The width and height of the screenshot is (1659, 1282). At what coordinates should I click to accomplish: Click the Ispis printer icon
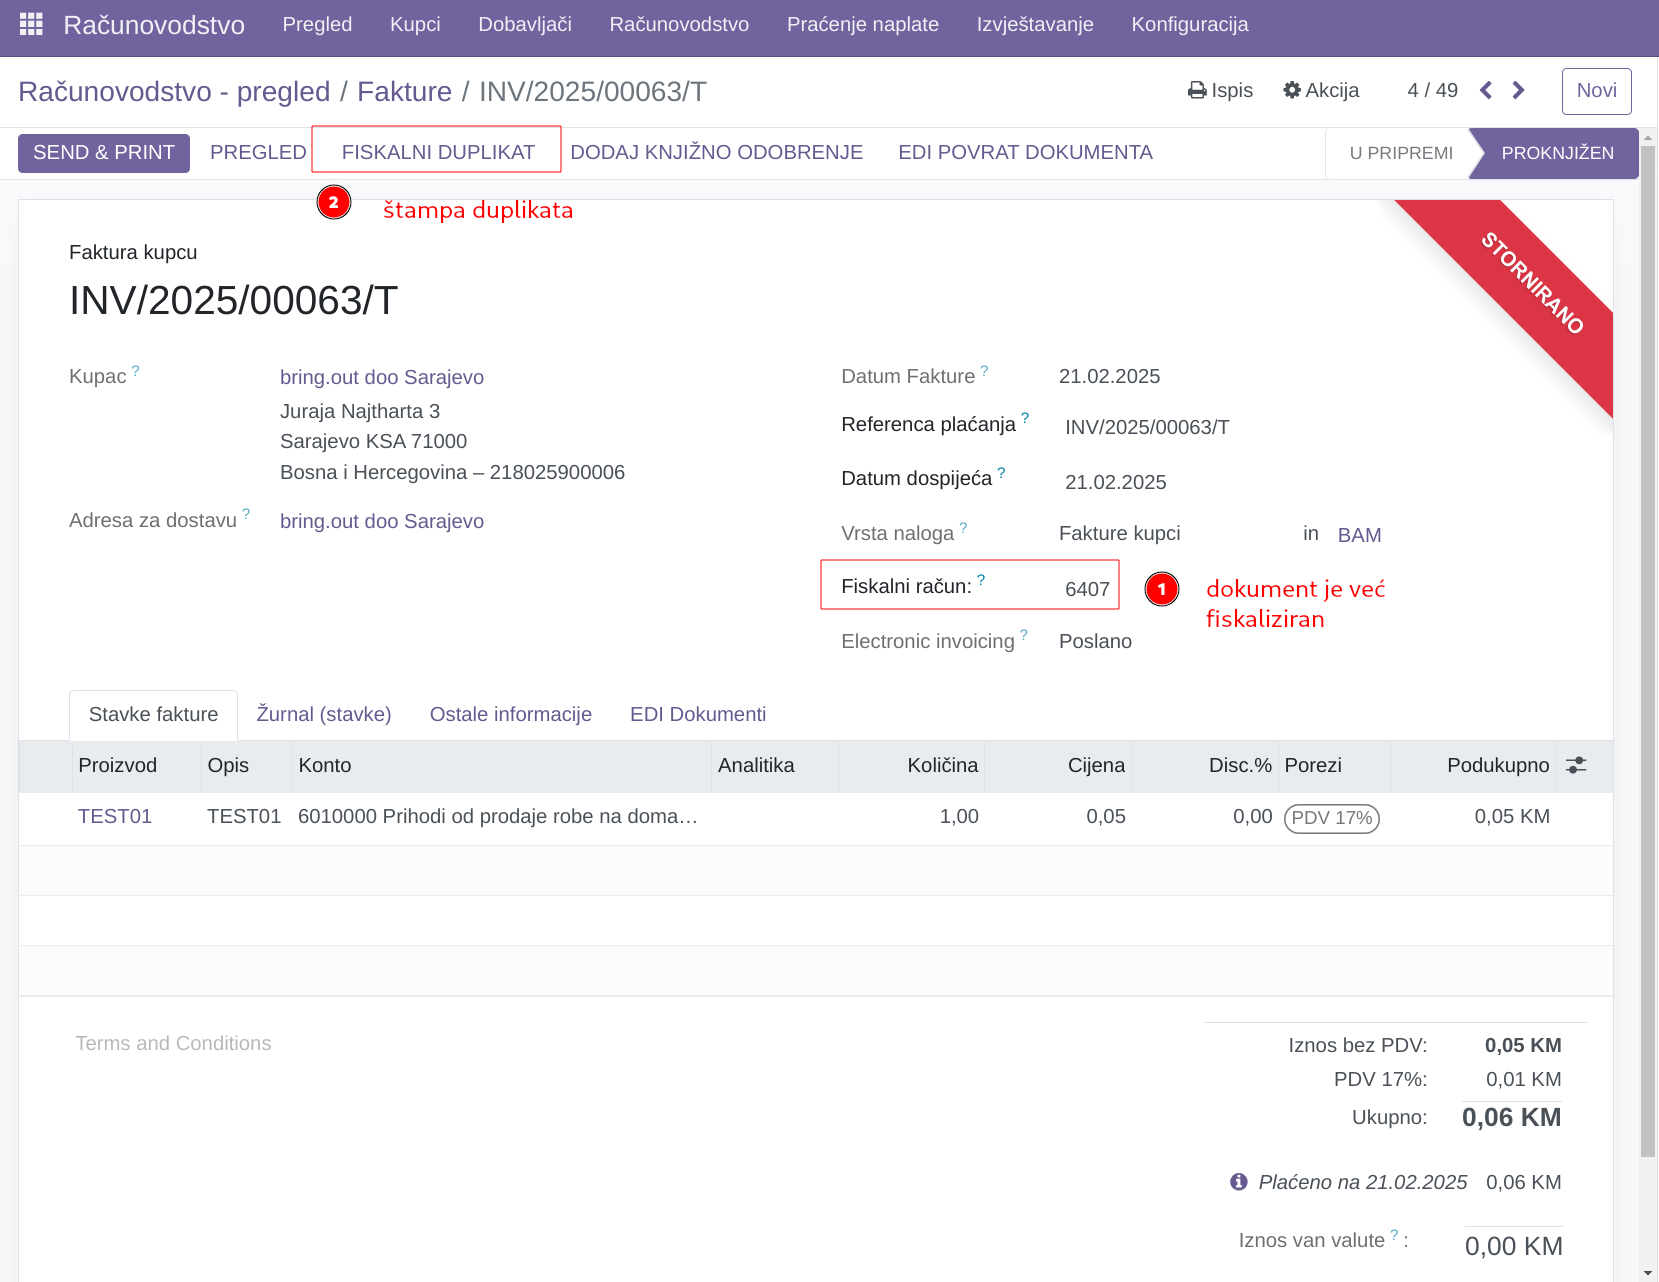pyautogui.click(x=1197, y=91)
